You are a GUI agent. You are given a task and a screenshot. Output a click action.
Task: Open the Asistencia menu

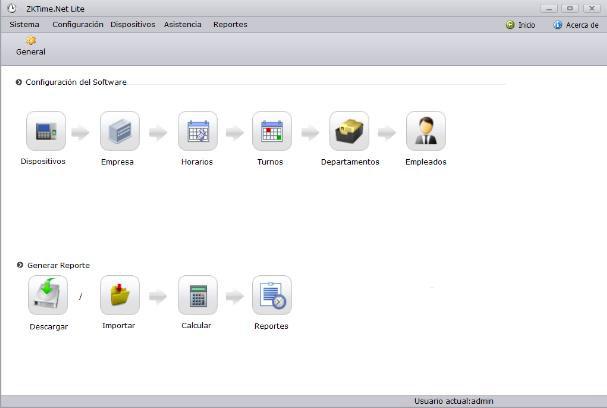point(183,24)
